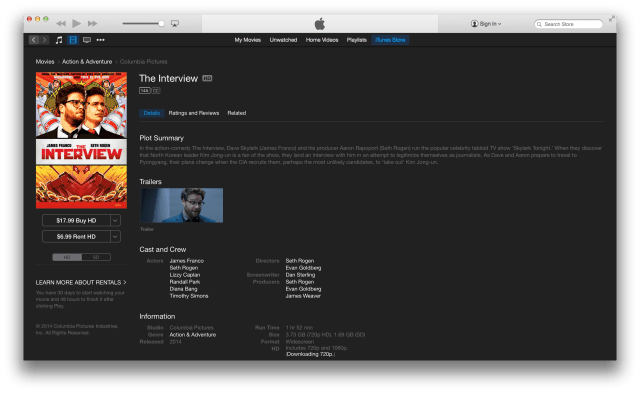Click $6.99 Rent HD button
The image size is (640, 393).
76,237
